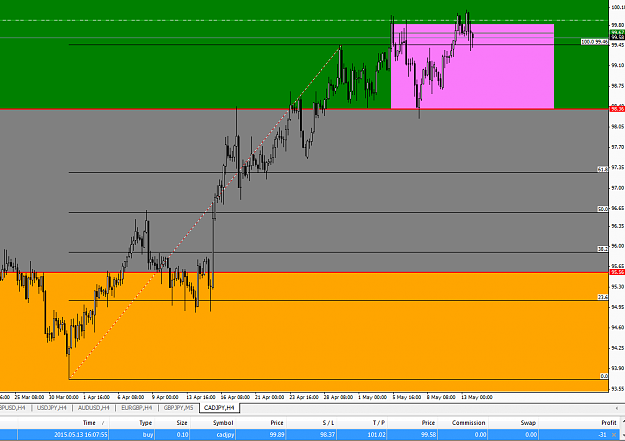
Task: Sort trades by the Size column header
Action: (x=172, y=423)
